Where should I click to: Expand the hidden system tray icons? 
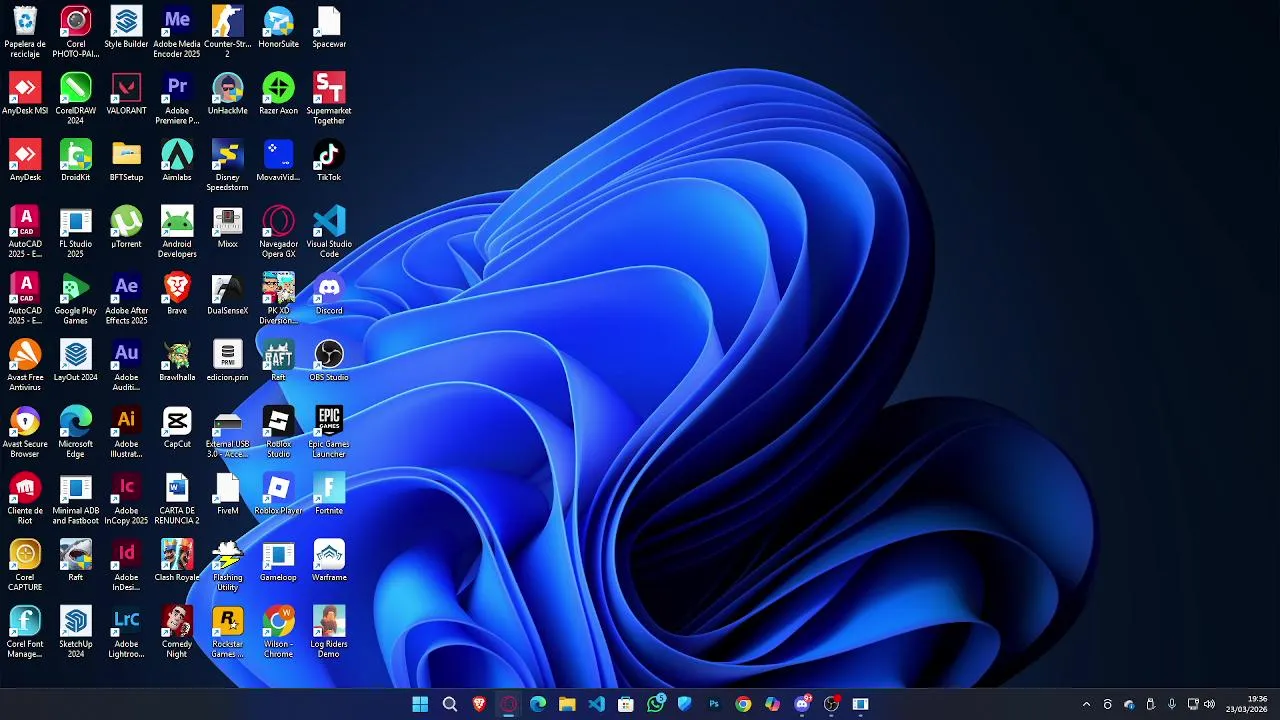click(1086, 704)
